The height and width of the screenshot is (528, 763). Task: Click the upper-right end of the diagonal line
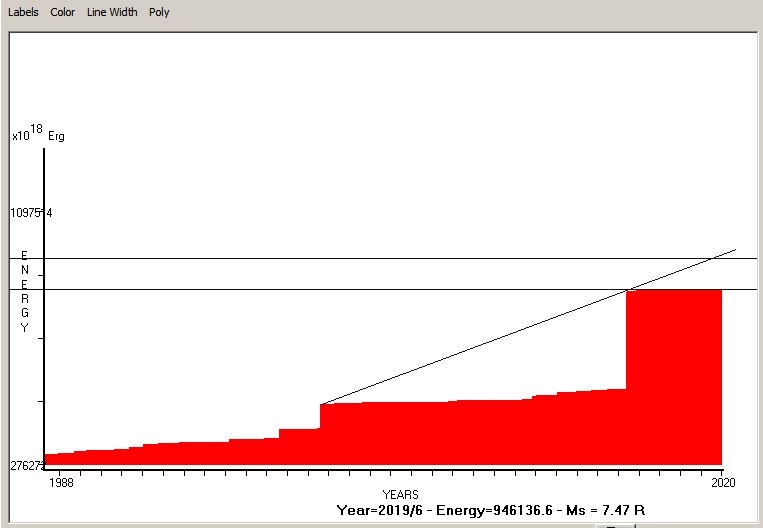(734, 250)
